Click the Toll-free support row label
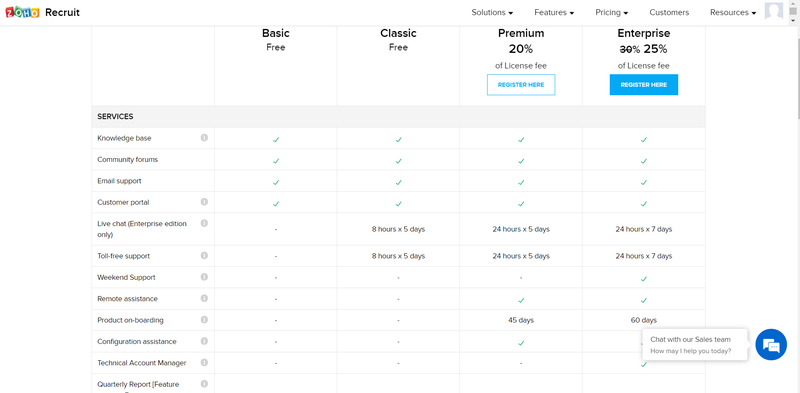800x393 pixels. [123, 256]
